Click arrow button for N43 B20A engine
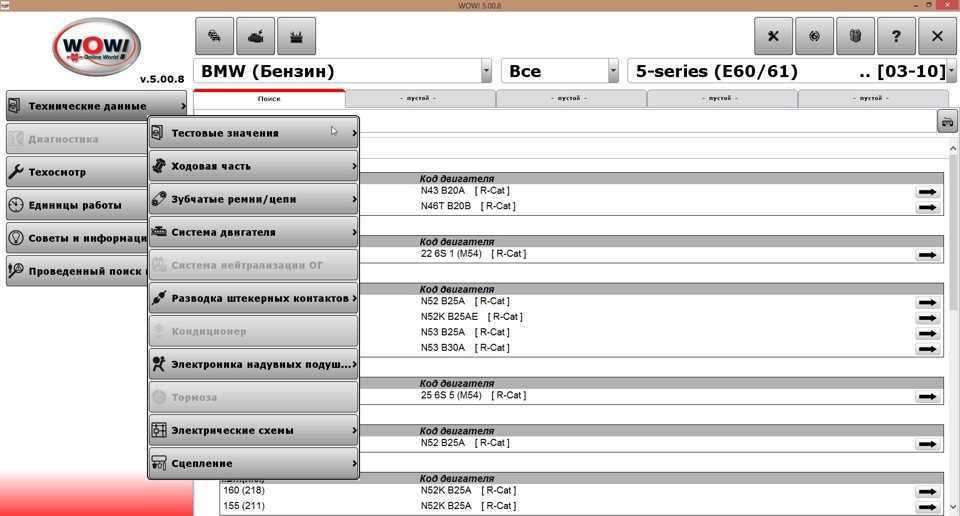The image size is (960, 516). tap(927, 192)
